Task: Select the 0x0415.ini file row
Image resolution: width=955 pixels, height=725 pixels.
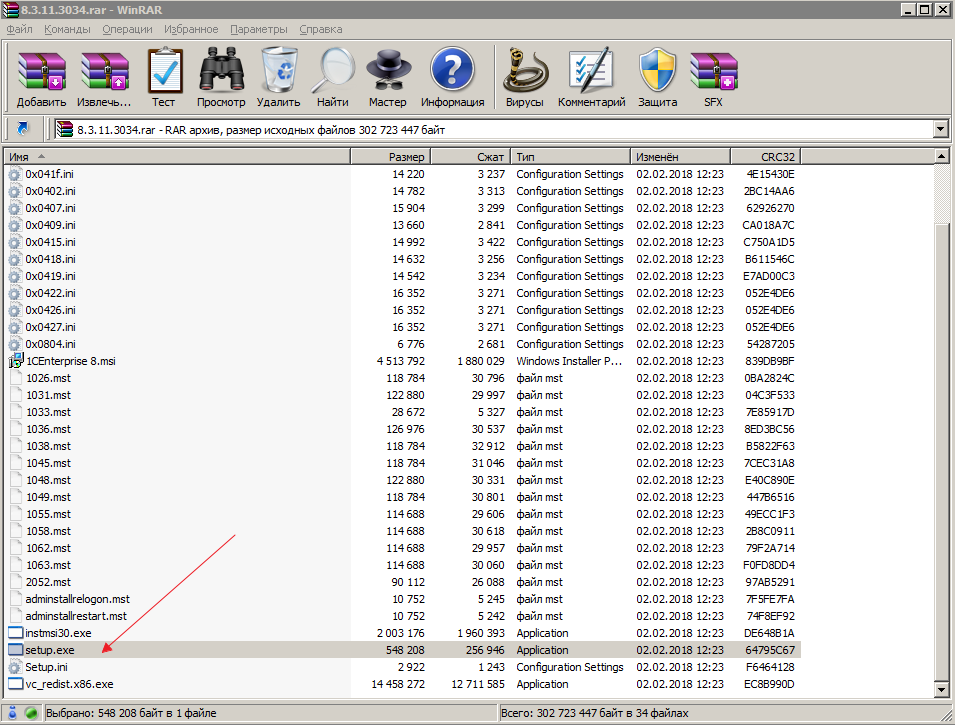Action: click(403, 242)
